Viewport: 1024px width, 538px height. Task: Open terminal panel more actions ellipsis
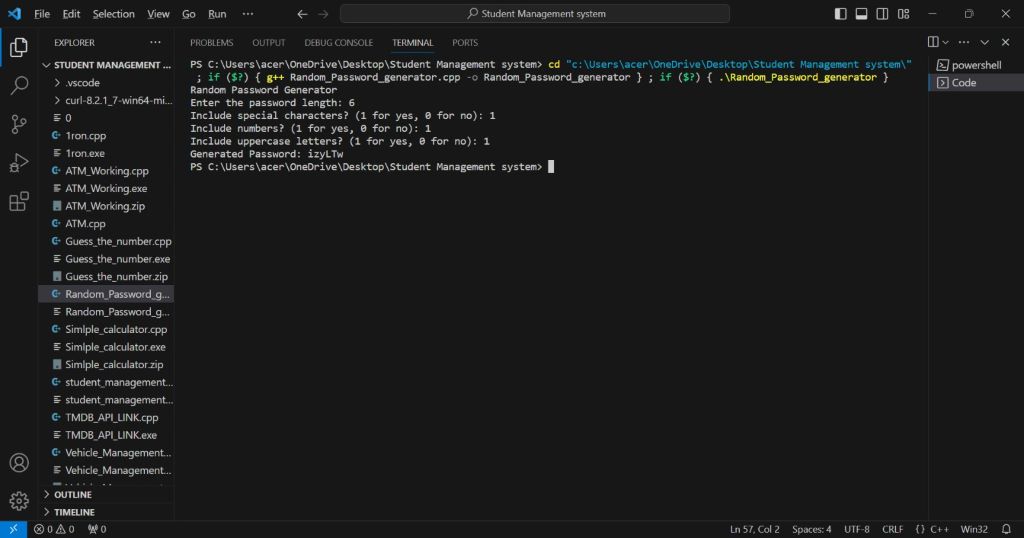964,42
